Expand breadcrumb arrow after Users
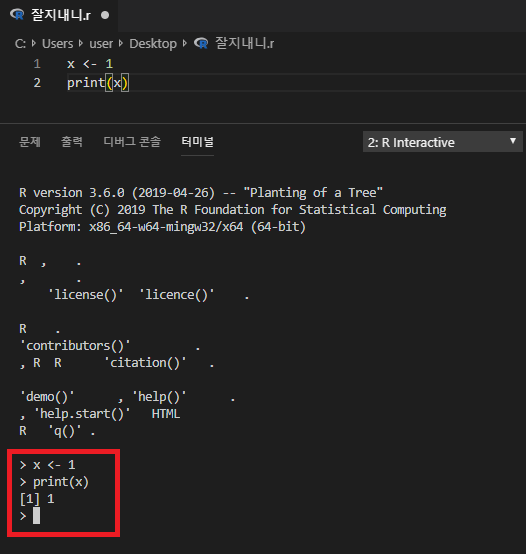This screenshot has height=554, width=526. pyautogui.click(x=81, y=43)
